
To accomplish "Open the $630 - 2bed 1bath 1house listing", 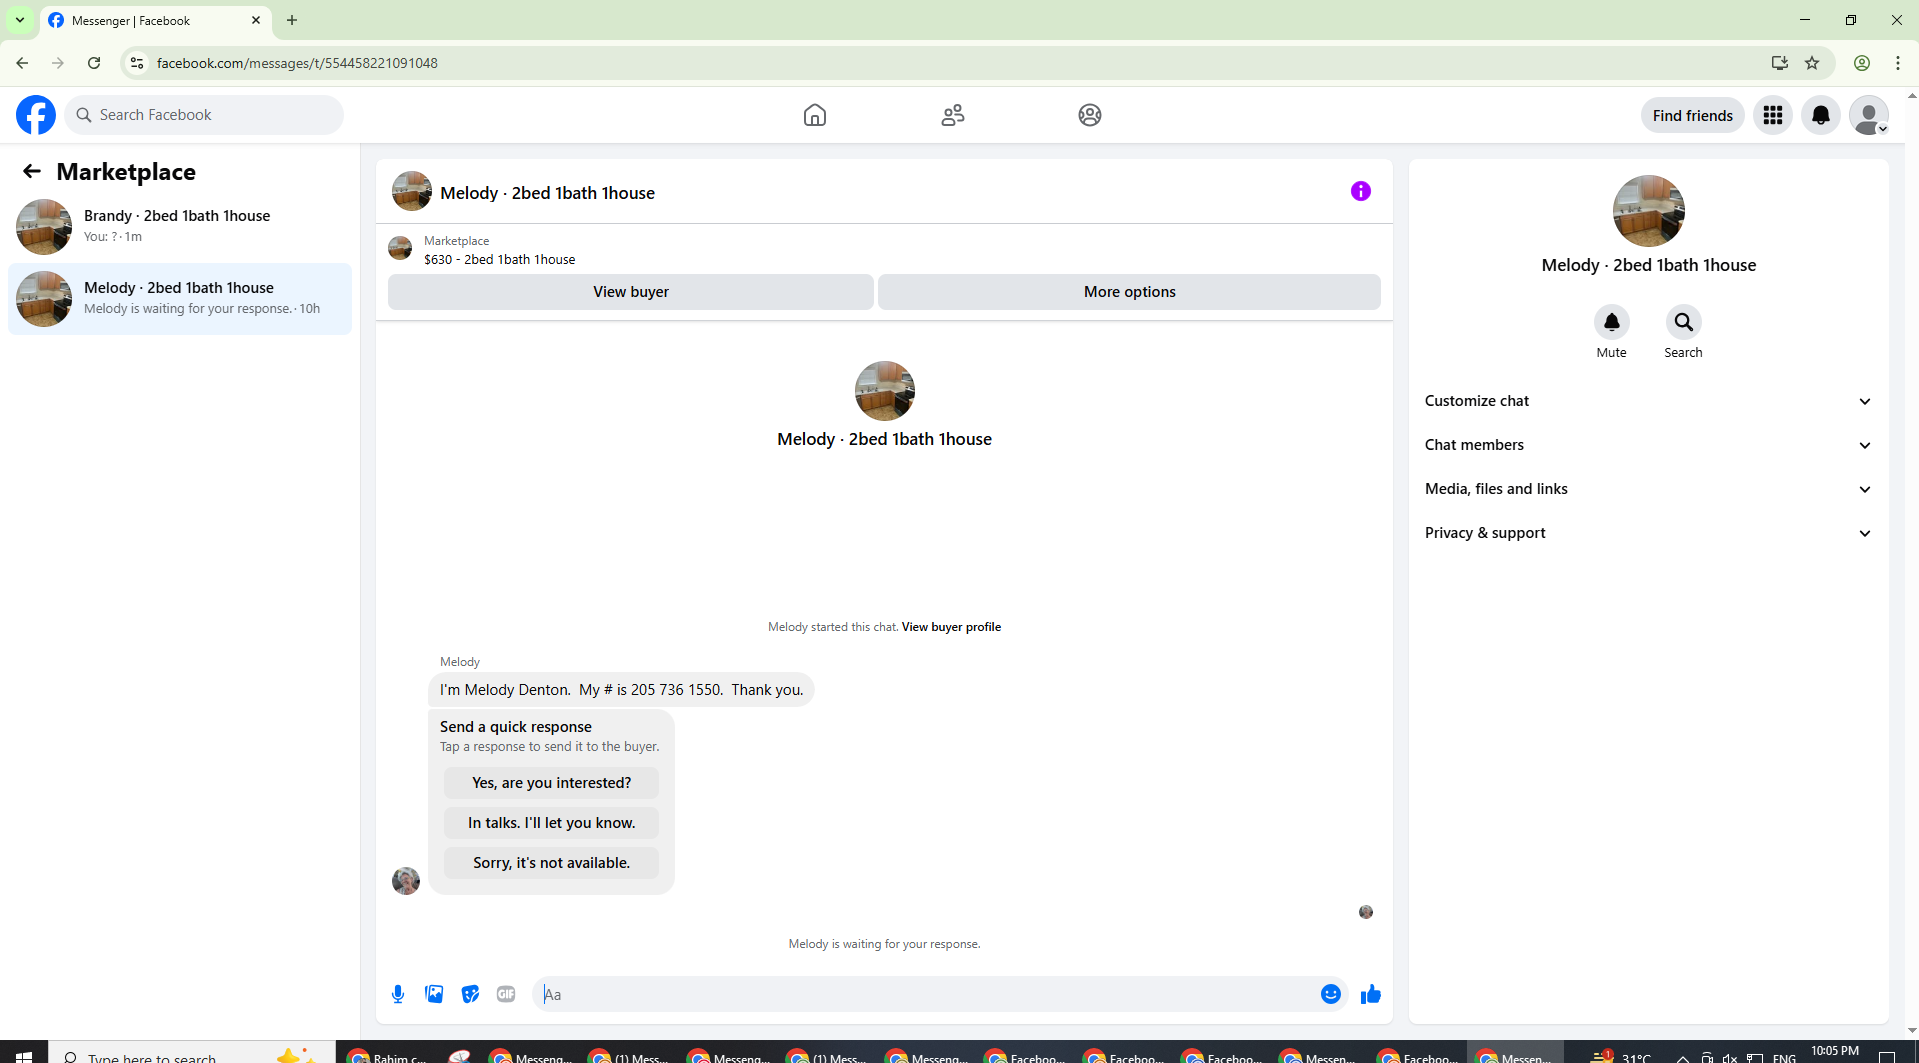I will point(500,260).
